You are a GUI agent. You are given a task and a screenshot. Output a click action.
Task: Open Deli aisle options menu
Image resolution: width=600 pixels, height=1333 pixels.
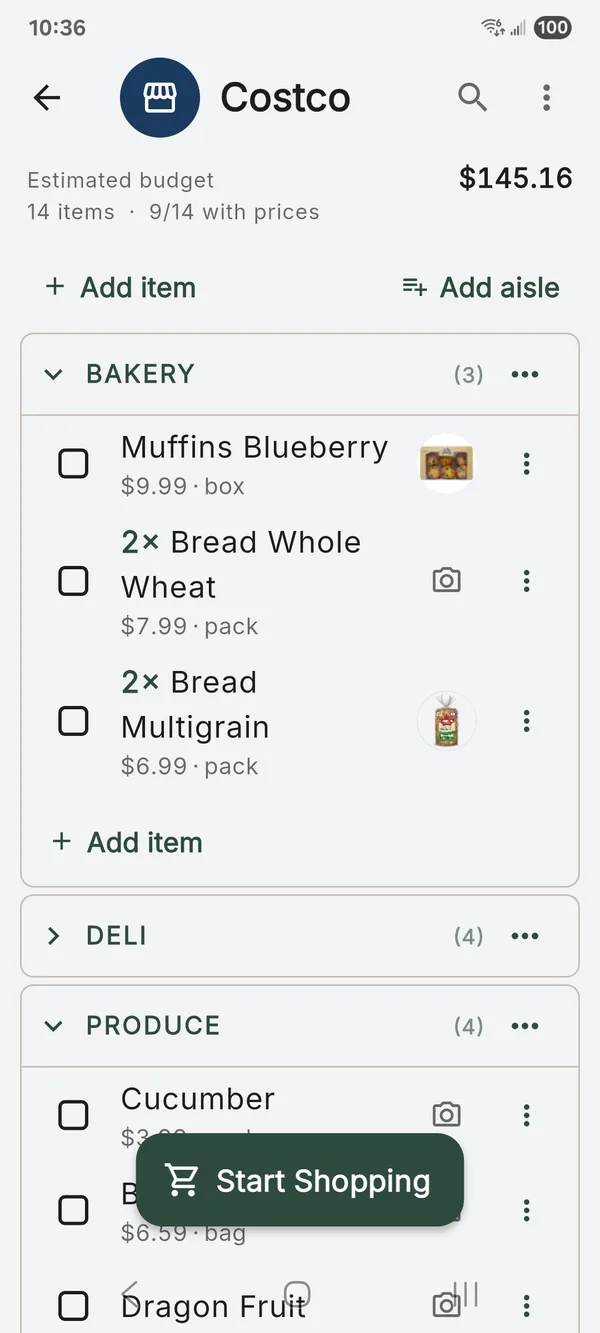pyautogui.click(x=525, y=936)
